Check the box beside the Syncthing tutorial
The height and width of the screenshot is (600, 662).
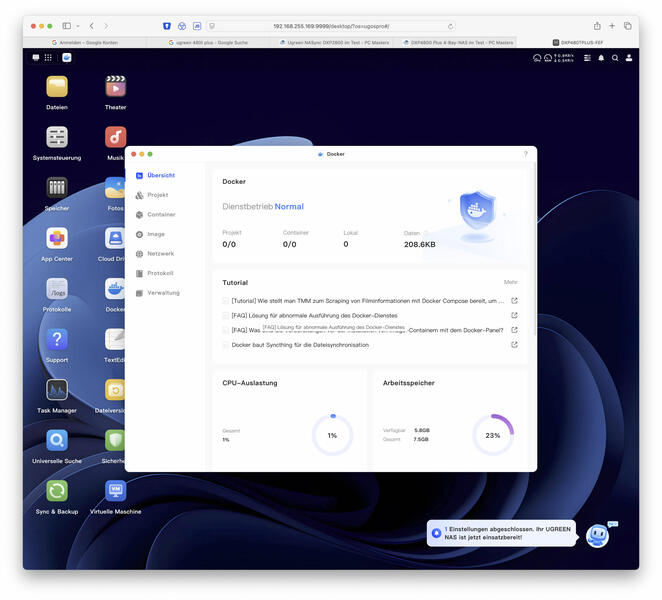click(x=226, y=345)
